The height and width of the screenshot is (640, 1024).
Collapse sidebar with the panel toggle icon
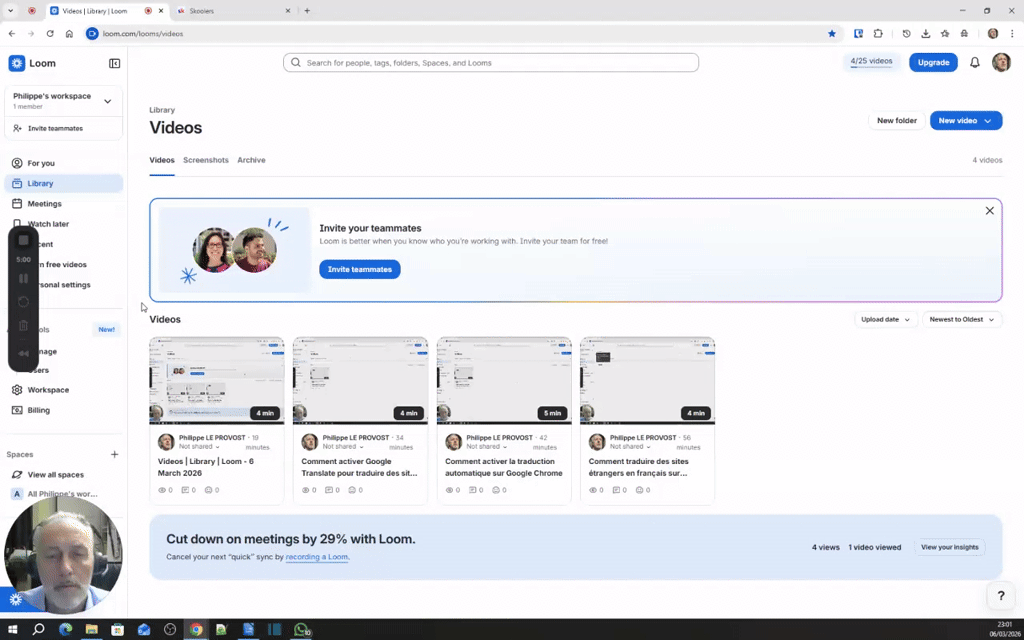[x=114, y=63]
